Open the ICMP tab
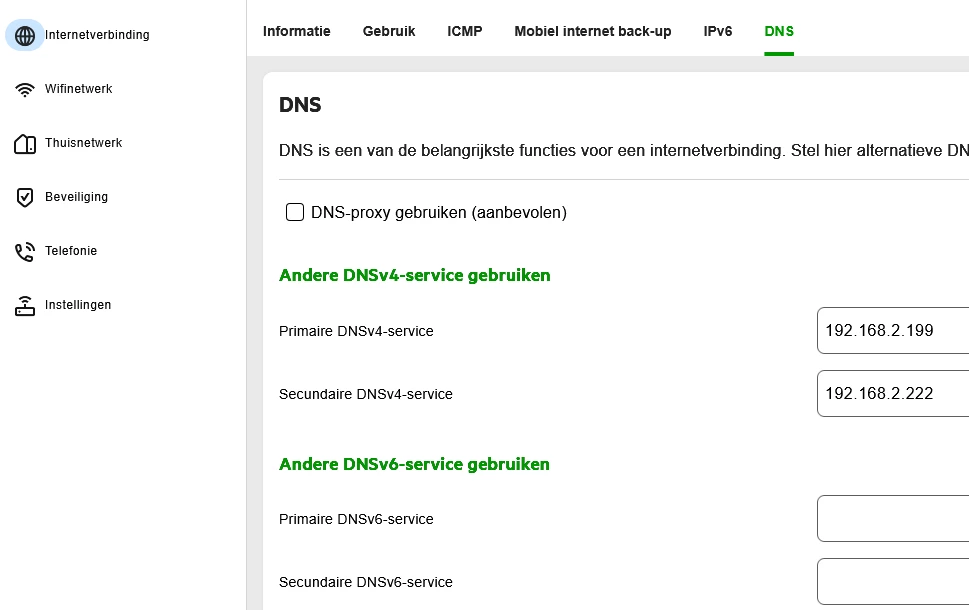 464,31
